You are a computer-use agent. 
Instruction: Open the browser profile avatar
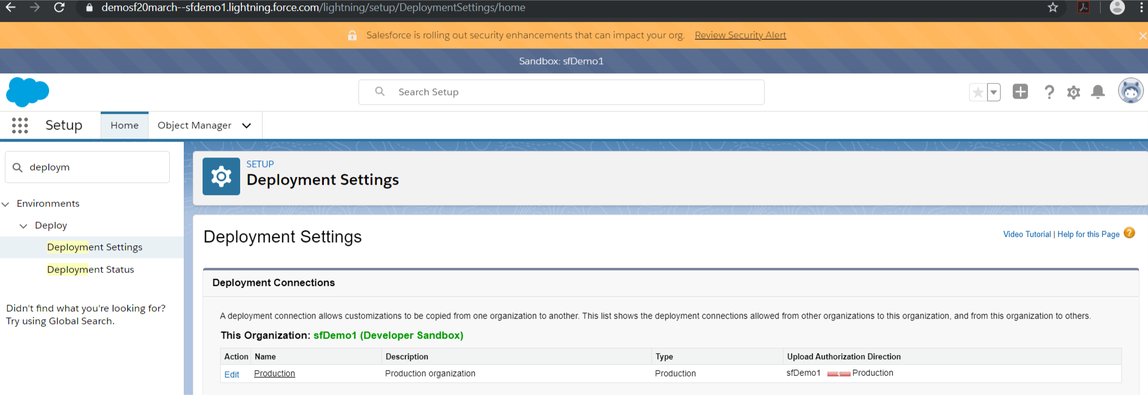point(1117,7)
